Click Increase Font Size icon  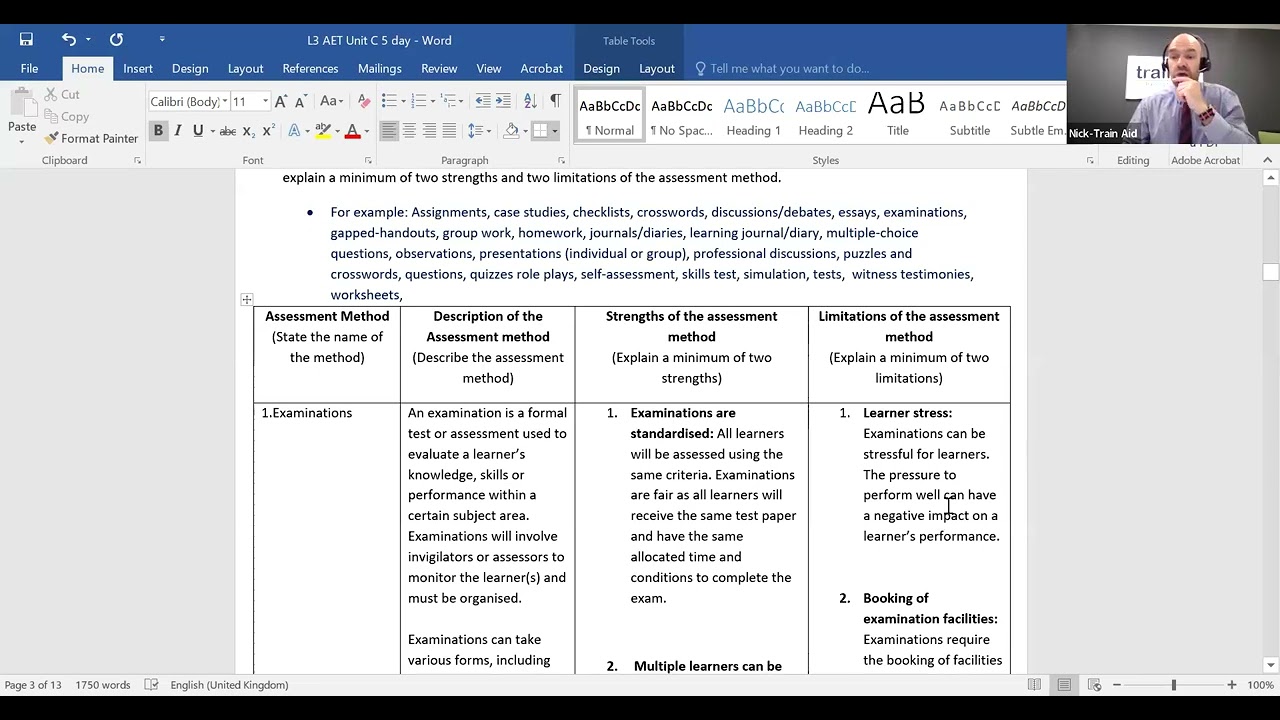(x=281, y=101)
